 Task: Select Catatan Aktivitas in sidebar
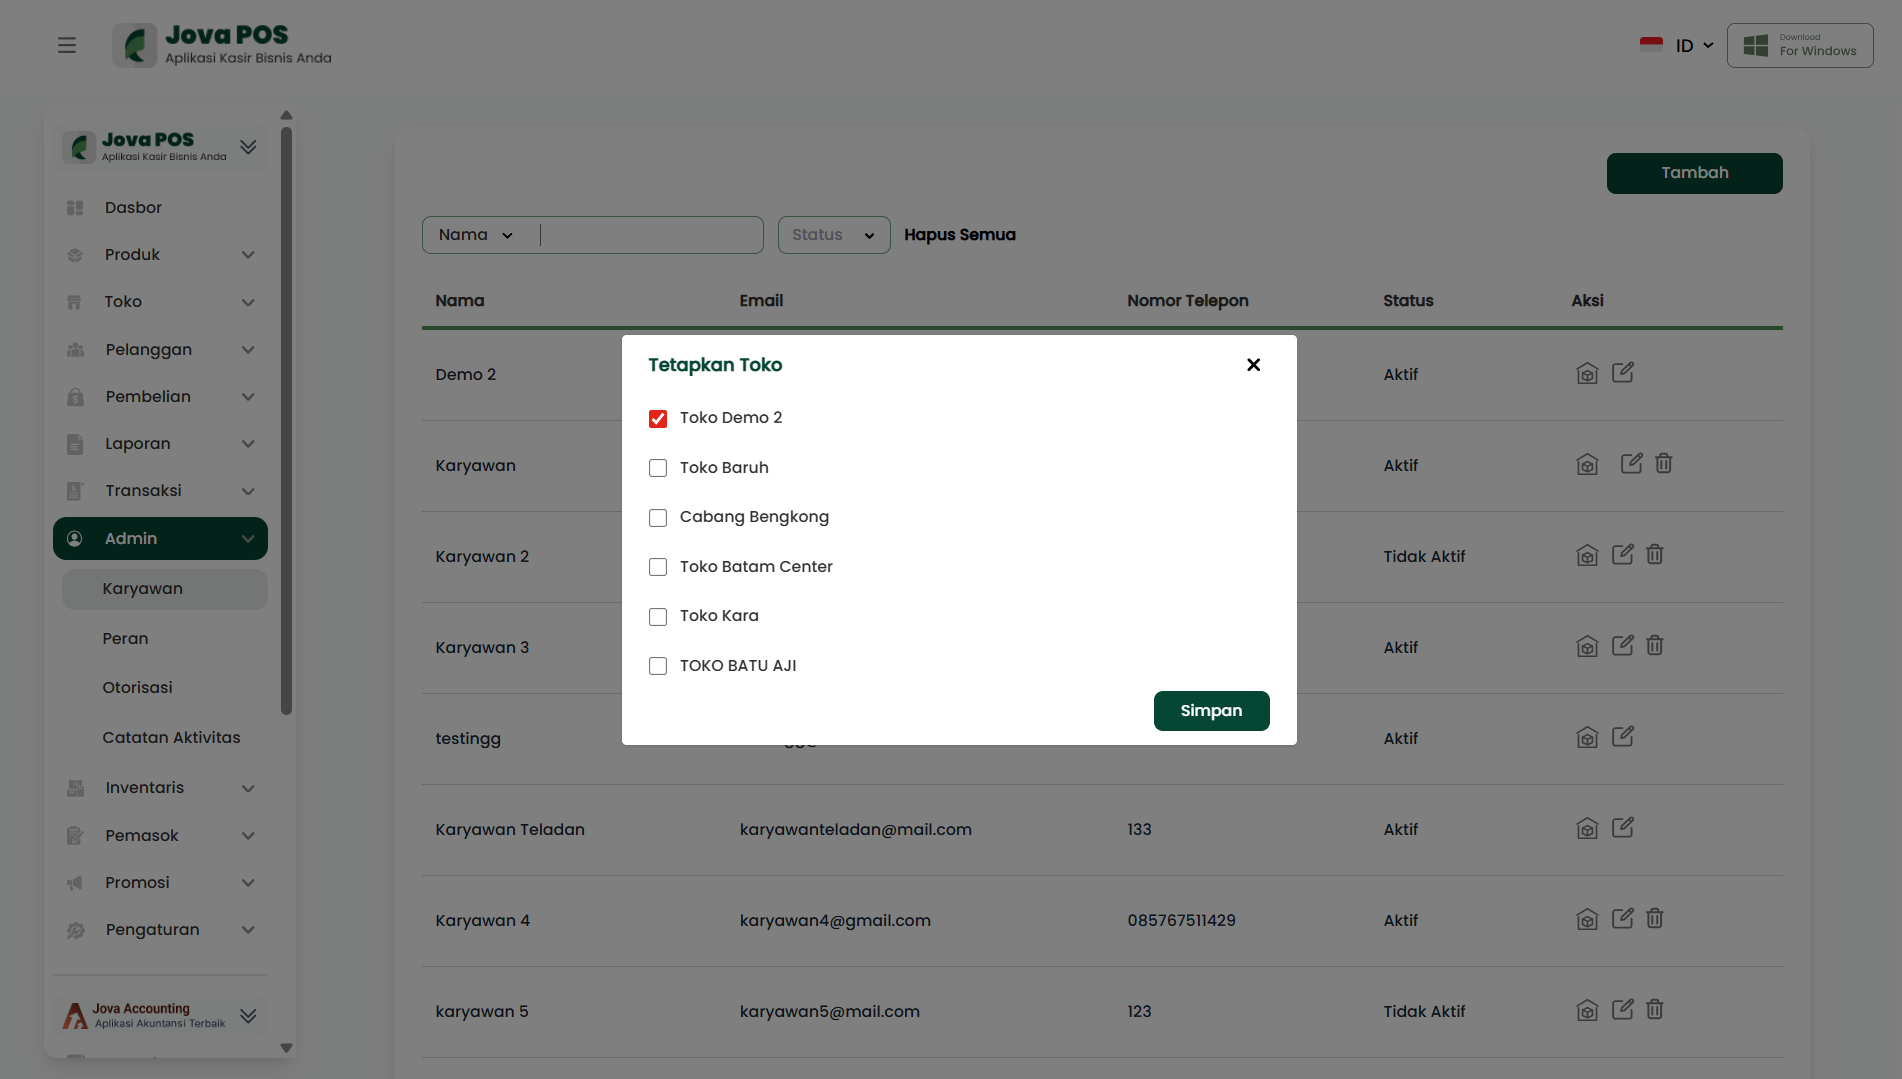[x=171, y=737]
